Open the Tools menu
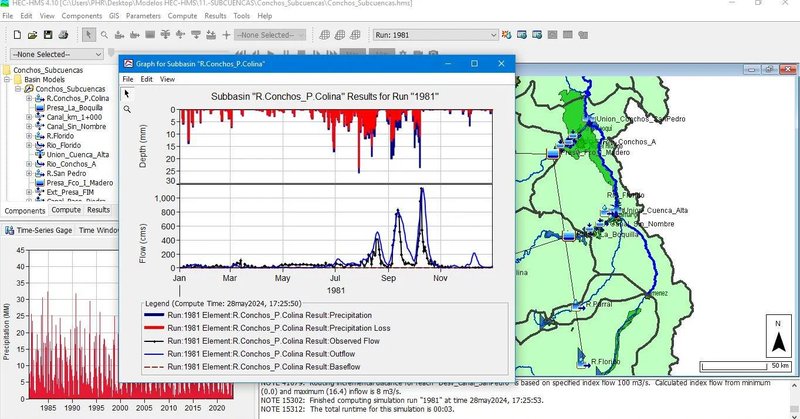 (x=241, y=16)
